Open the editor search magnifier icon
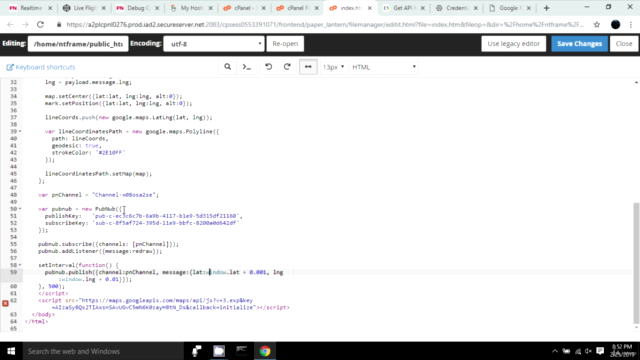The height and width of the screenshot is (360, 640). pos(227,67)
